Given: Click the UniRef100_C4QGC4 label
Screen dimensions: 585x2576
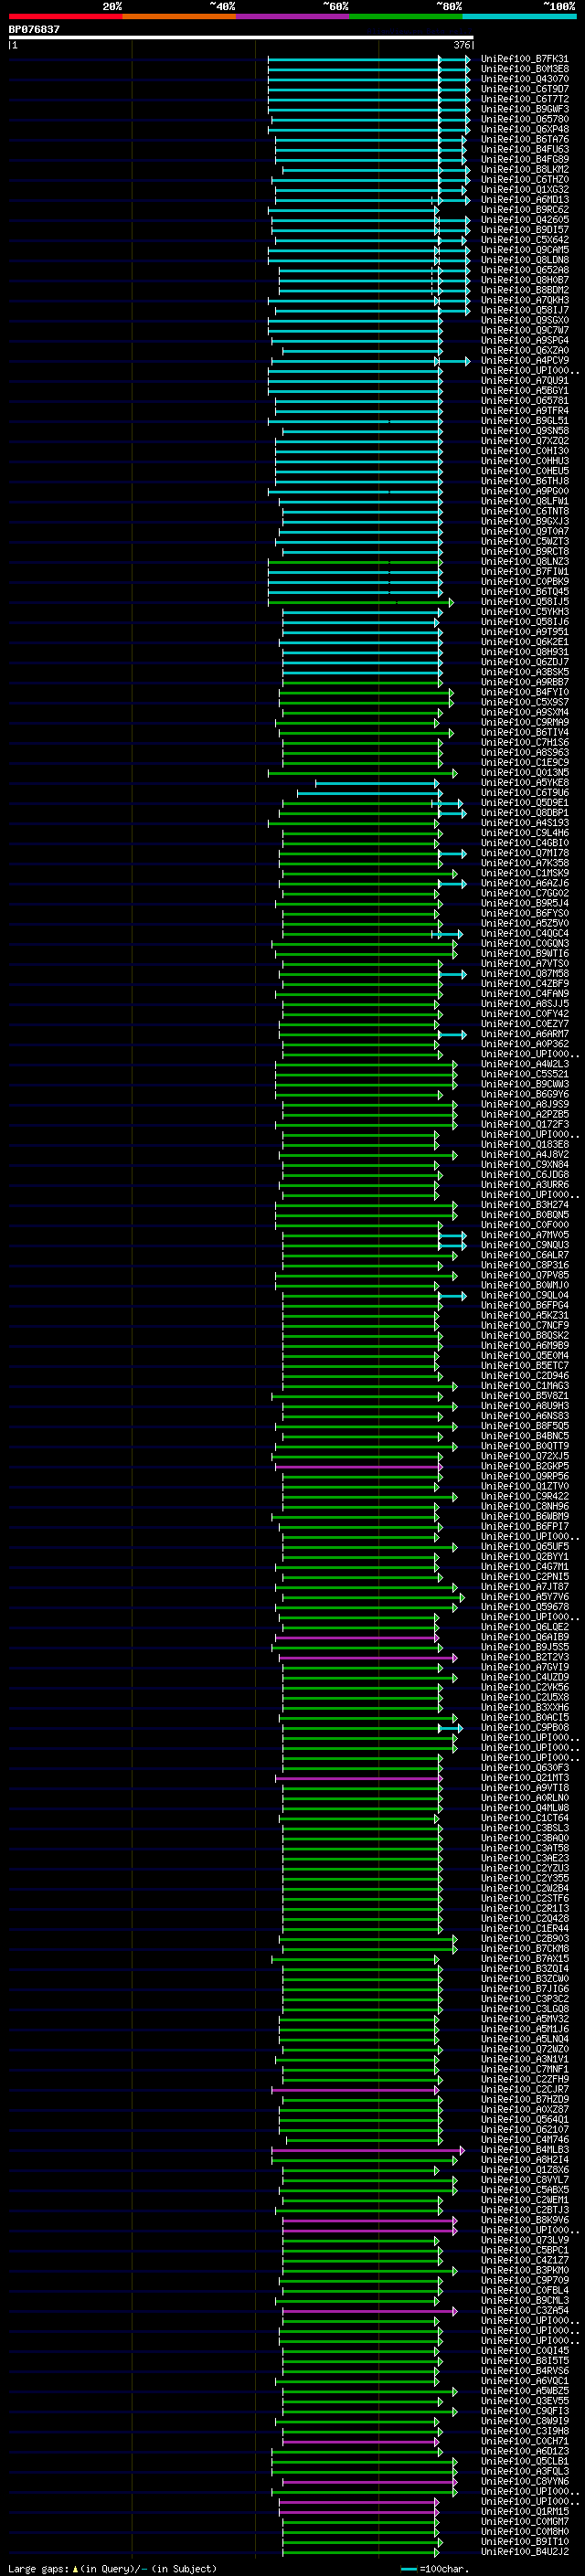Looking at the screenshot, I should click(524, 933).
